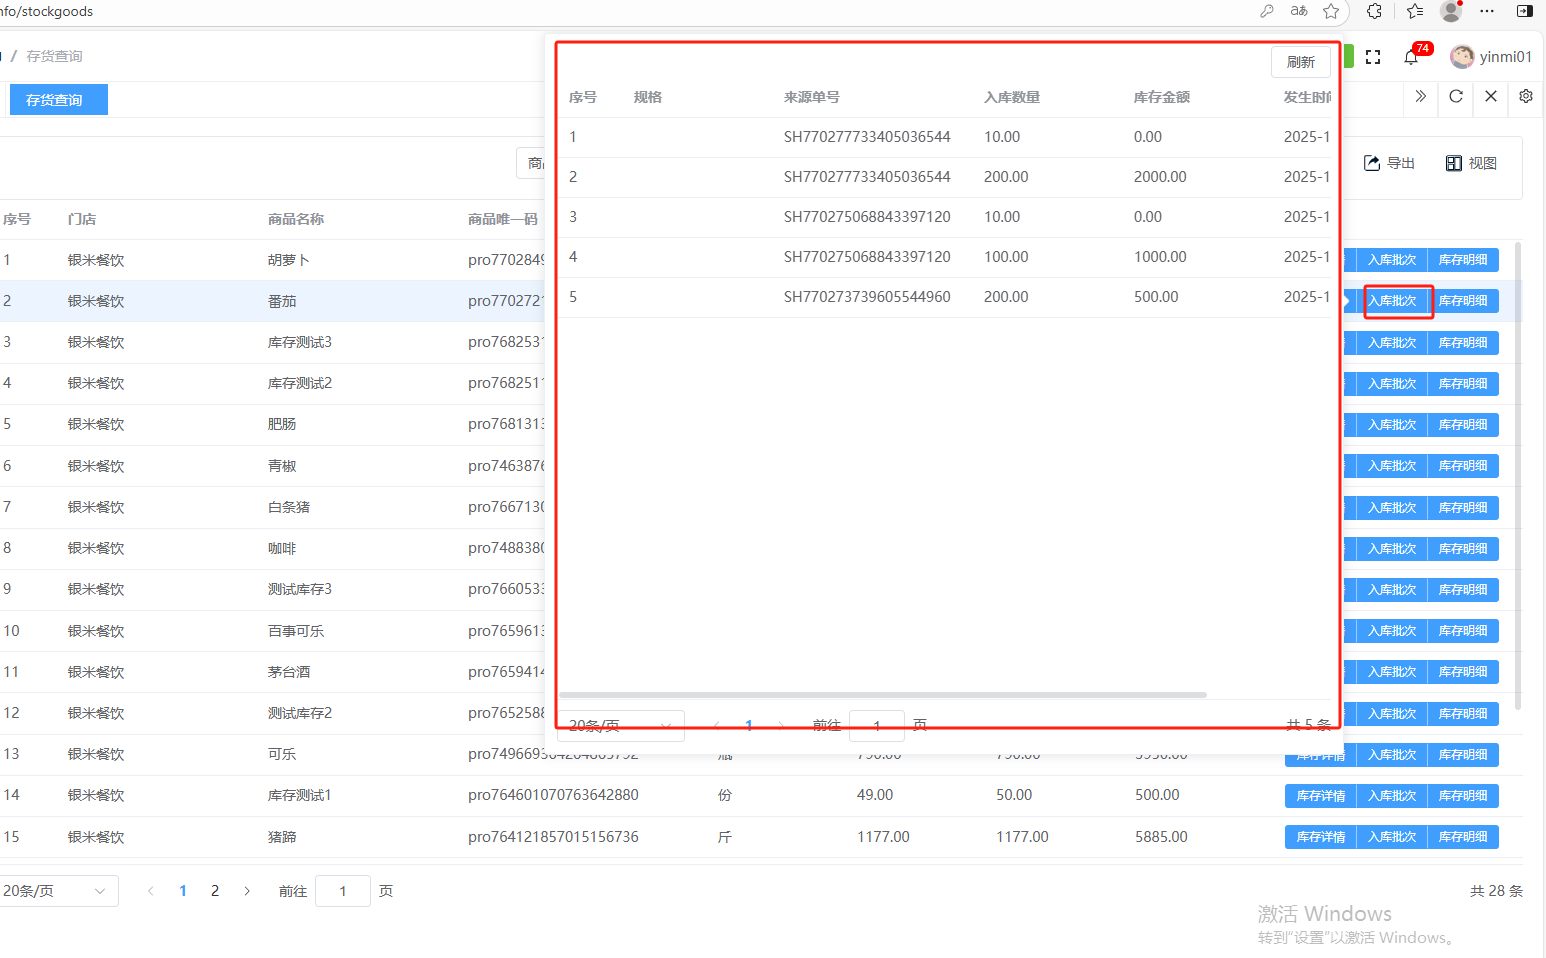Go to page 2 of main table

click(x=215, y=891)
